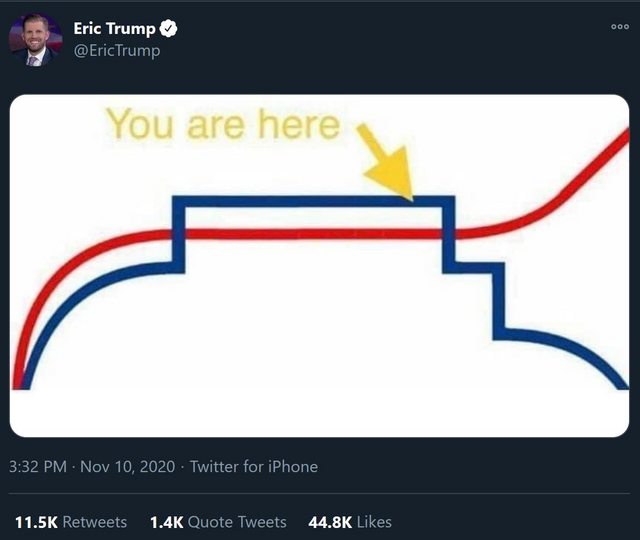Image resolution: width=640 pixels, height=540 pixels.
Task: View the Retweets list
Action: 94,522
